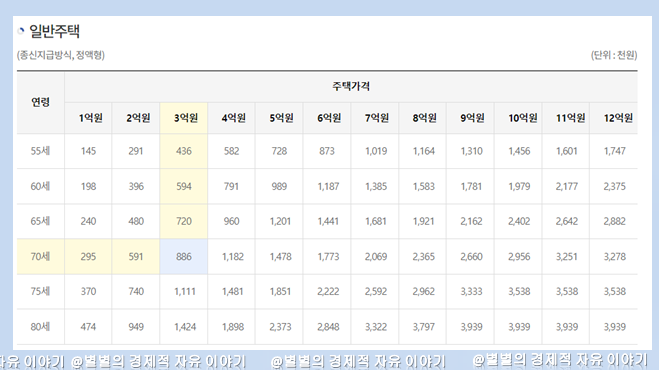
Task: Select the 11억원 column header
Action: coord(566,118)
